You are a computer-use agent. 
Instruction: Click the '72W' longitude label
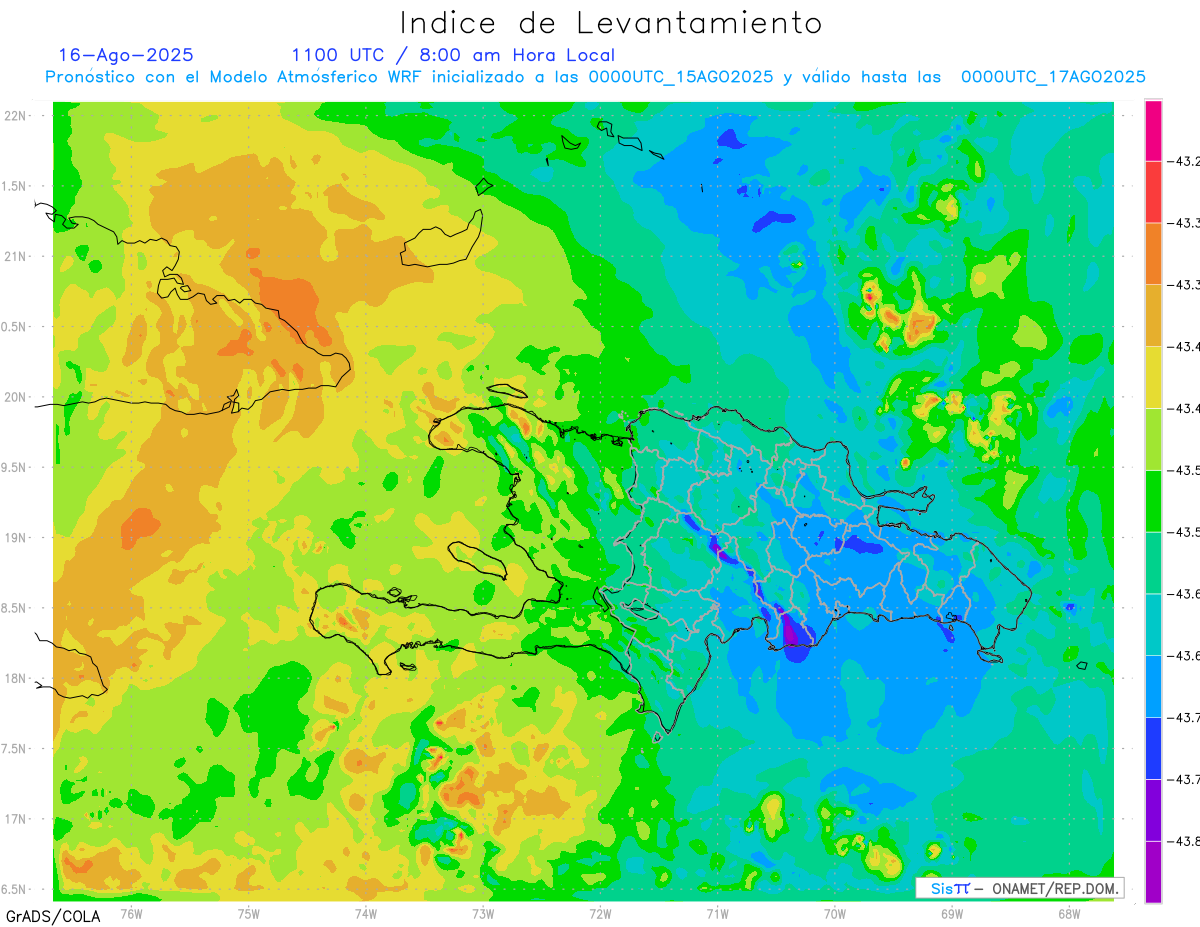pos(600,912)
